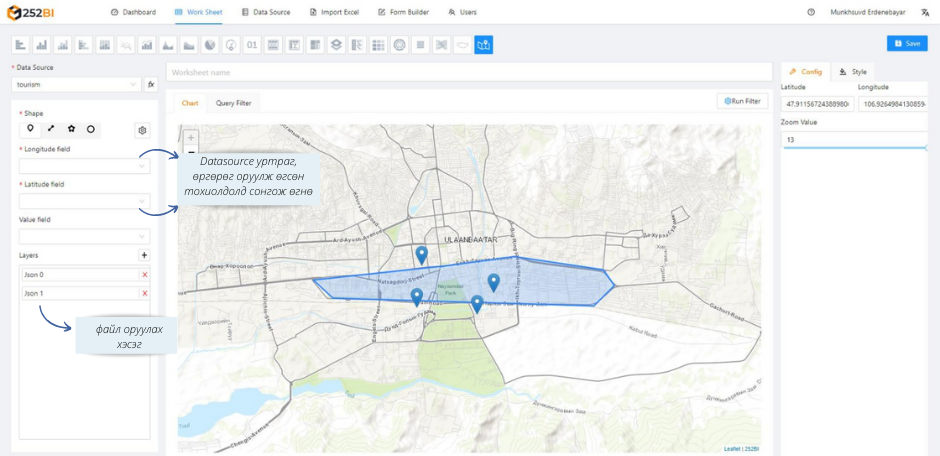Select the "01" number chart icon
The width and height of the screenshot is (940, 456).
tap(252, 45)
